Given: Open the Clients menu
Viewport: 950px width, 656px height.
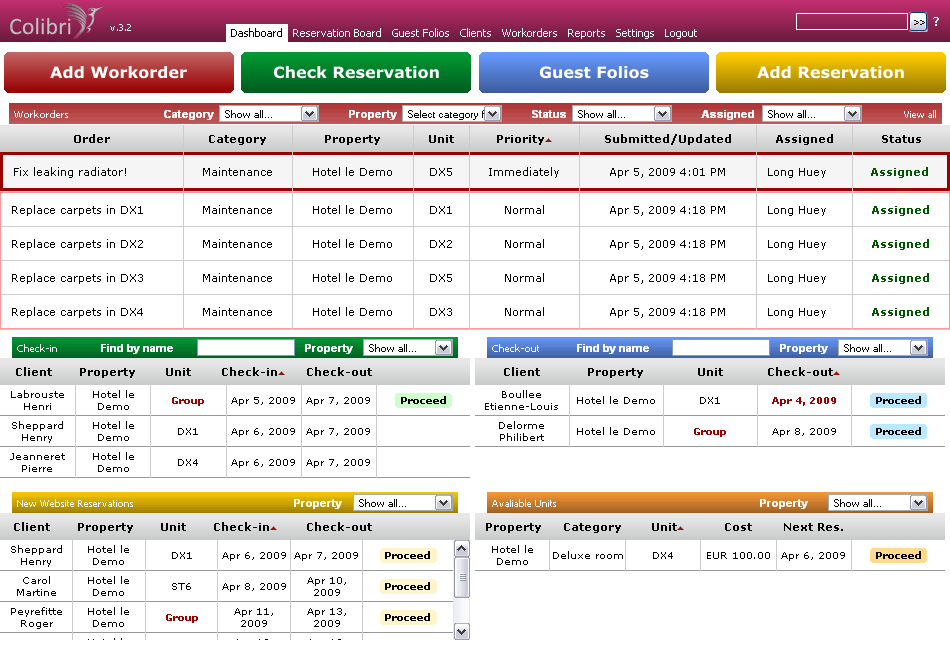Looking at the screenshot, I should coord(475,33).
